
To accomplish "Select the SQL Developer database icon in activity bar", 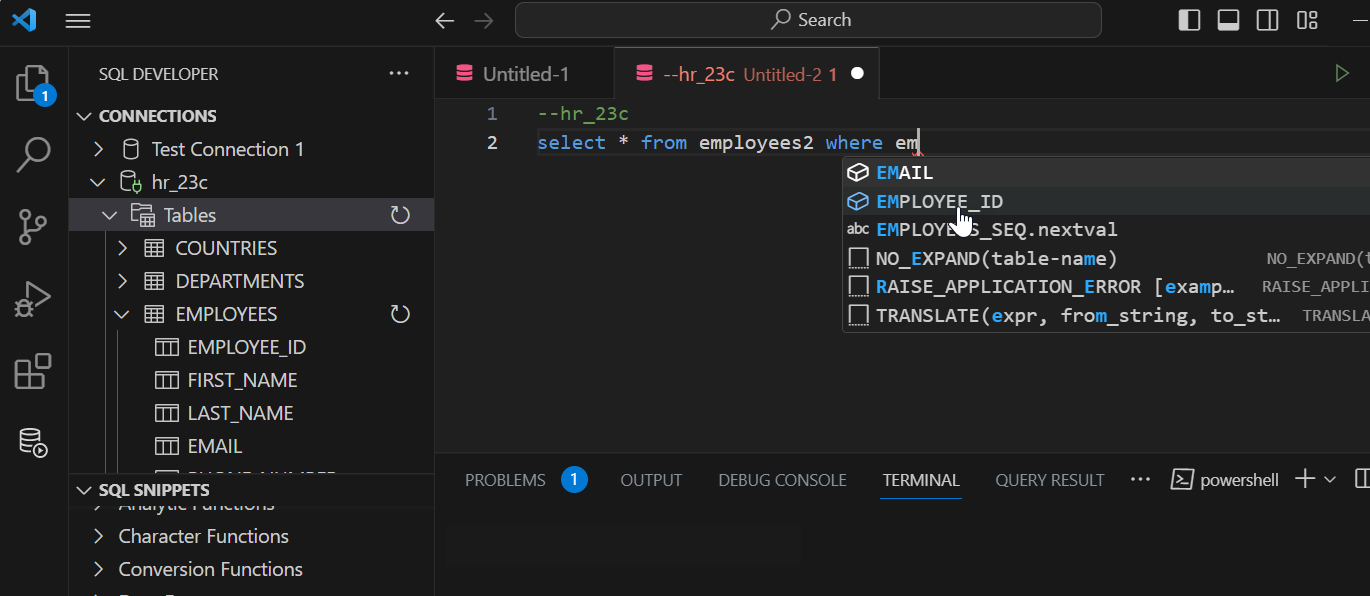I will coord(33,442).
